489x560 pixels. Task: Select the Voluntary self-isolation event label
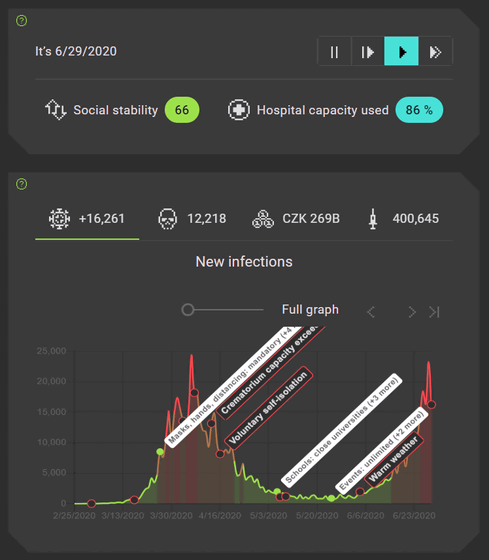point(268,408)
